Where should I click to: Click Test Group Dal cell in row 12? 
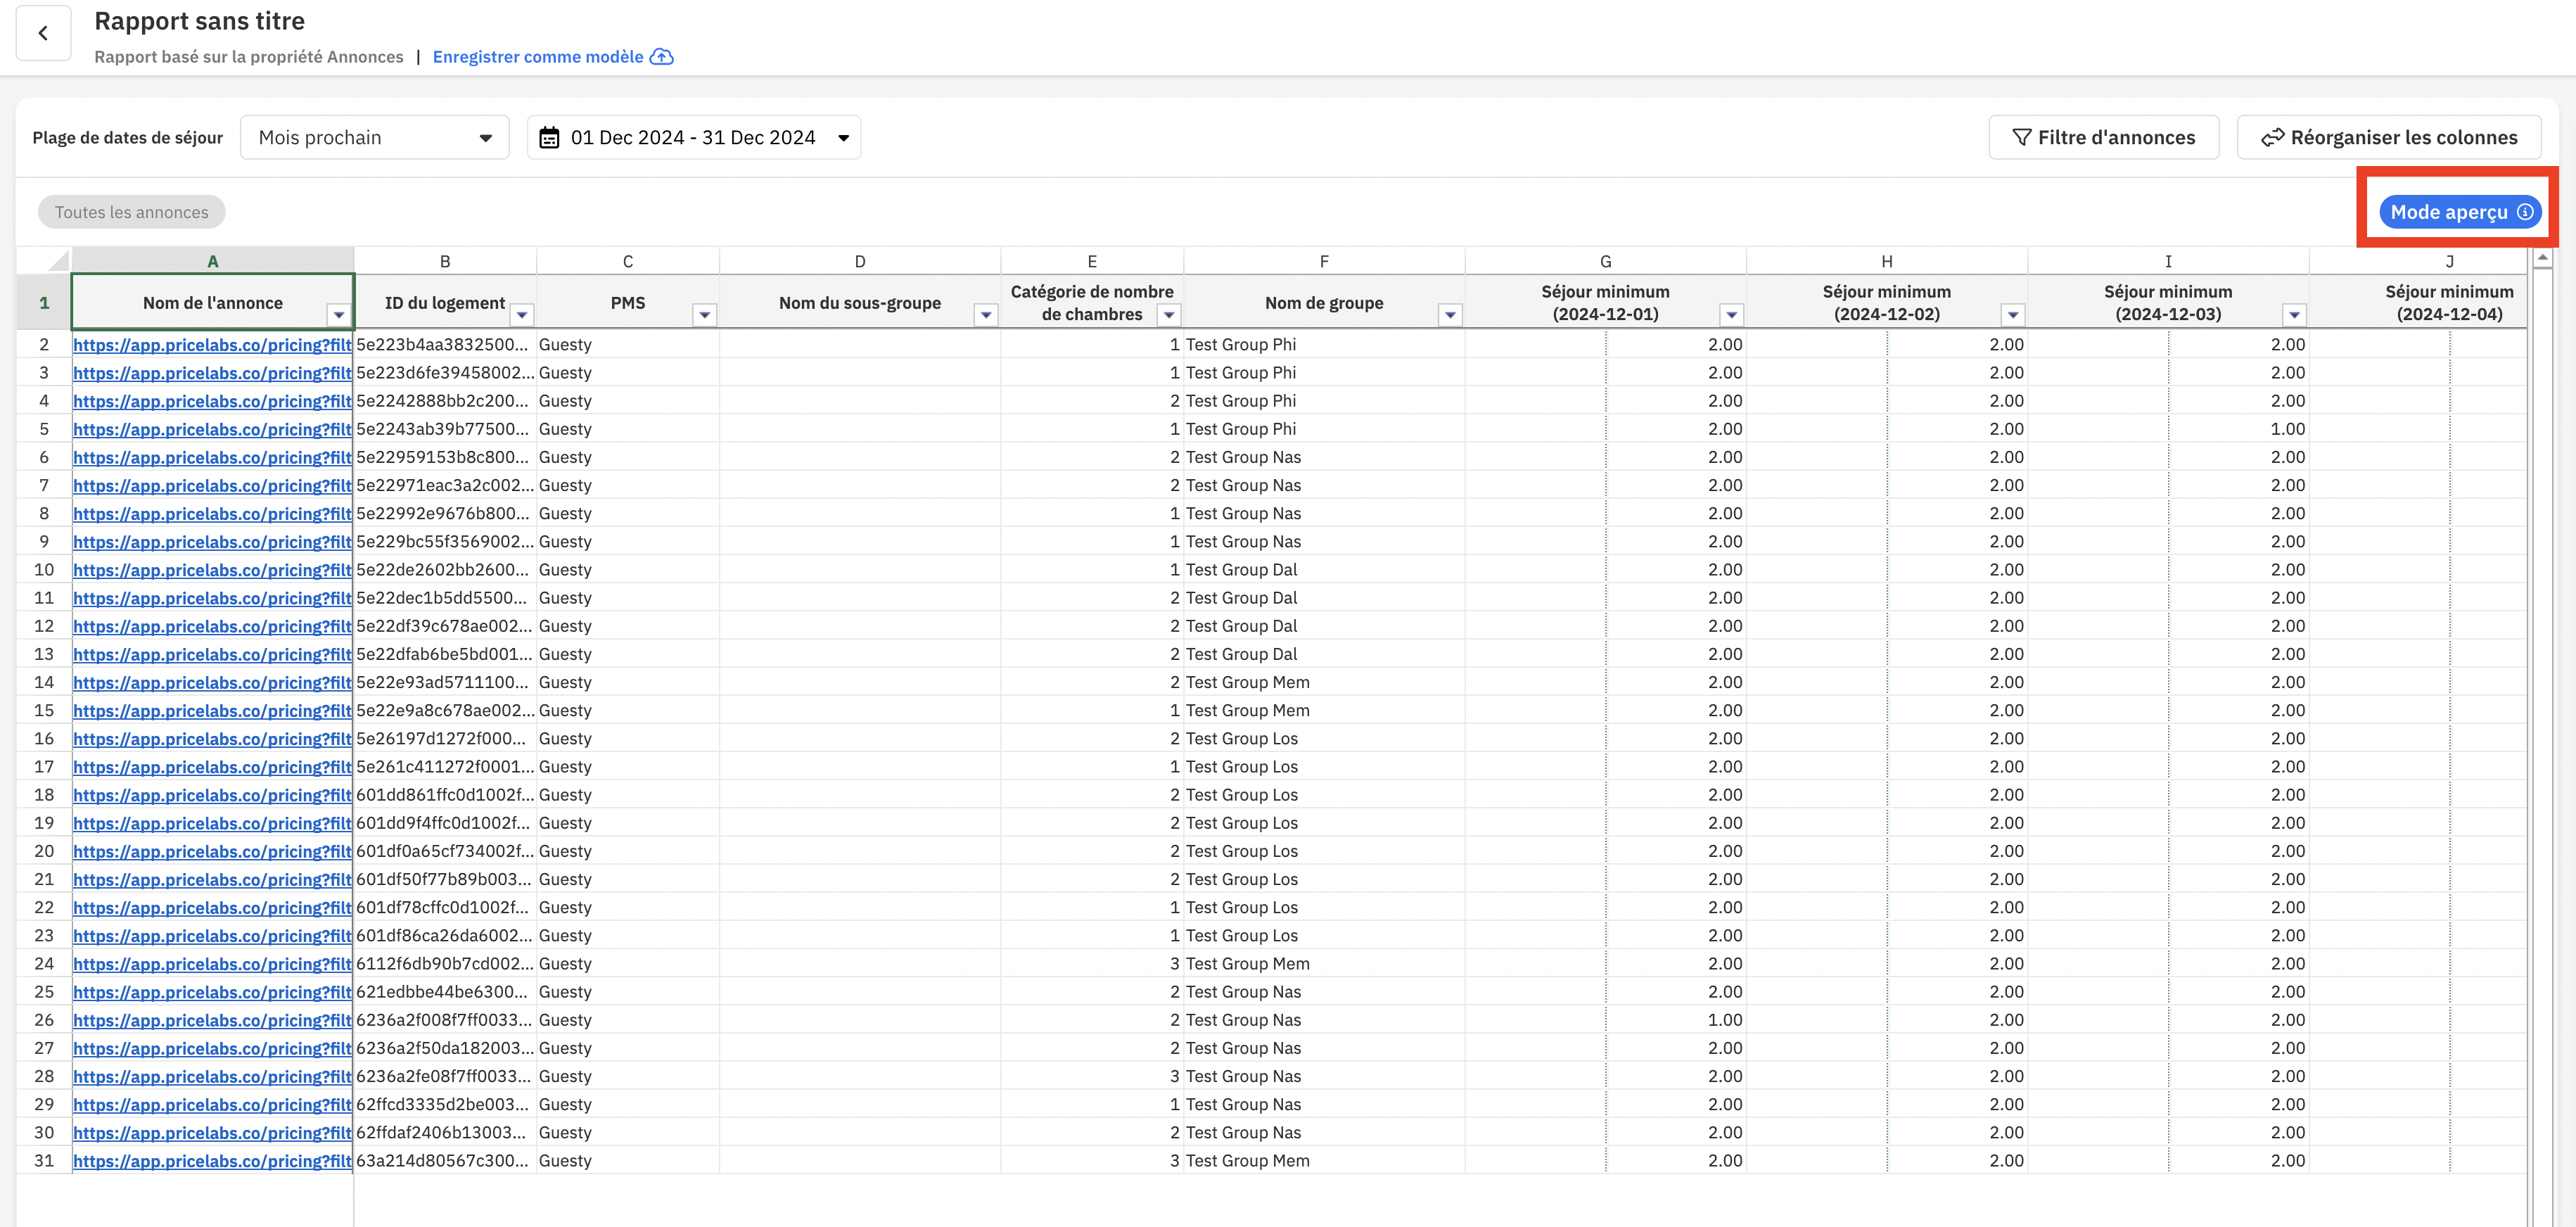point(1324,626)
